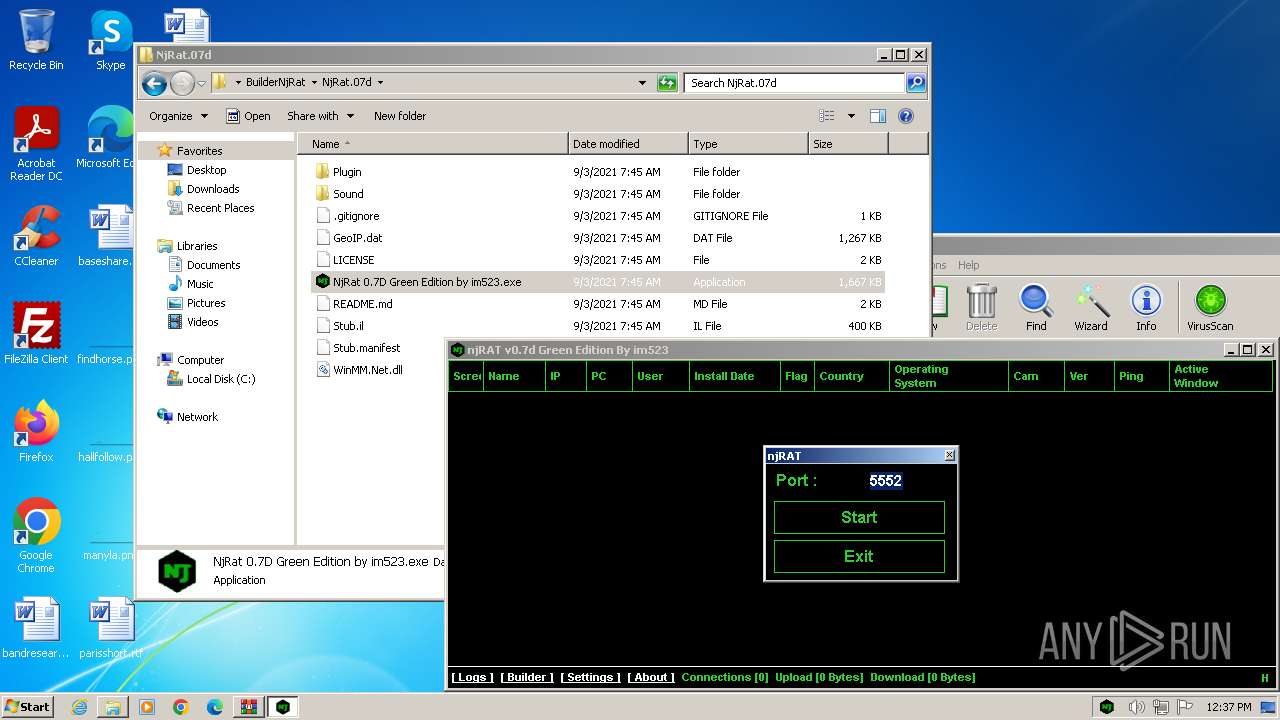This screenshot has width=1280, height=720.
Task: Open CCleaner desktop shortcut
Action: 36,235
